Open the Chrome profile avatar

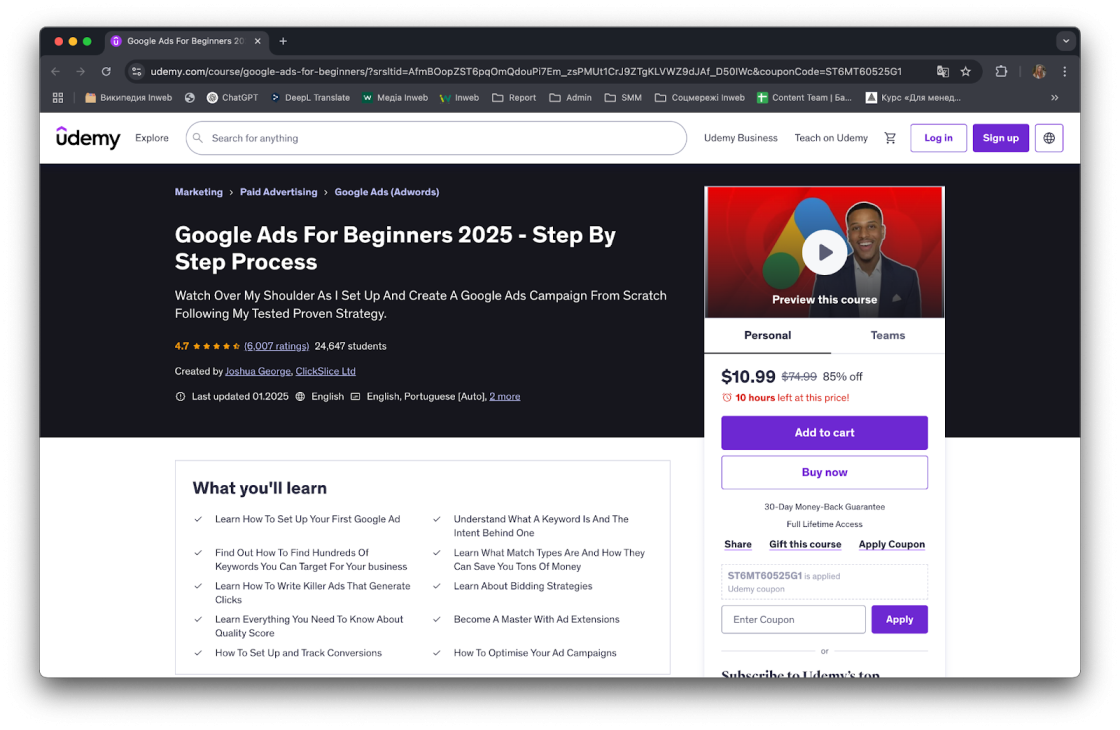pos(1039,71)
